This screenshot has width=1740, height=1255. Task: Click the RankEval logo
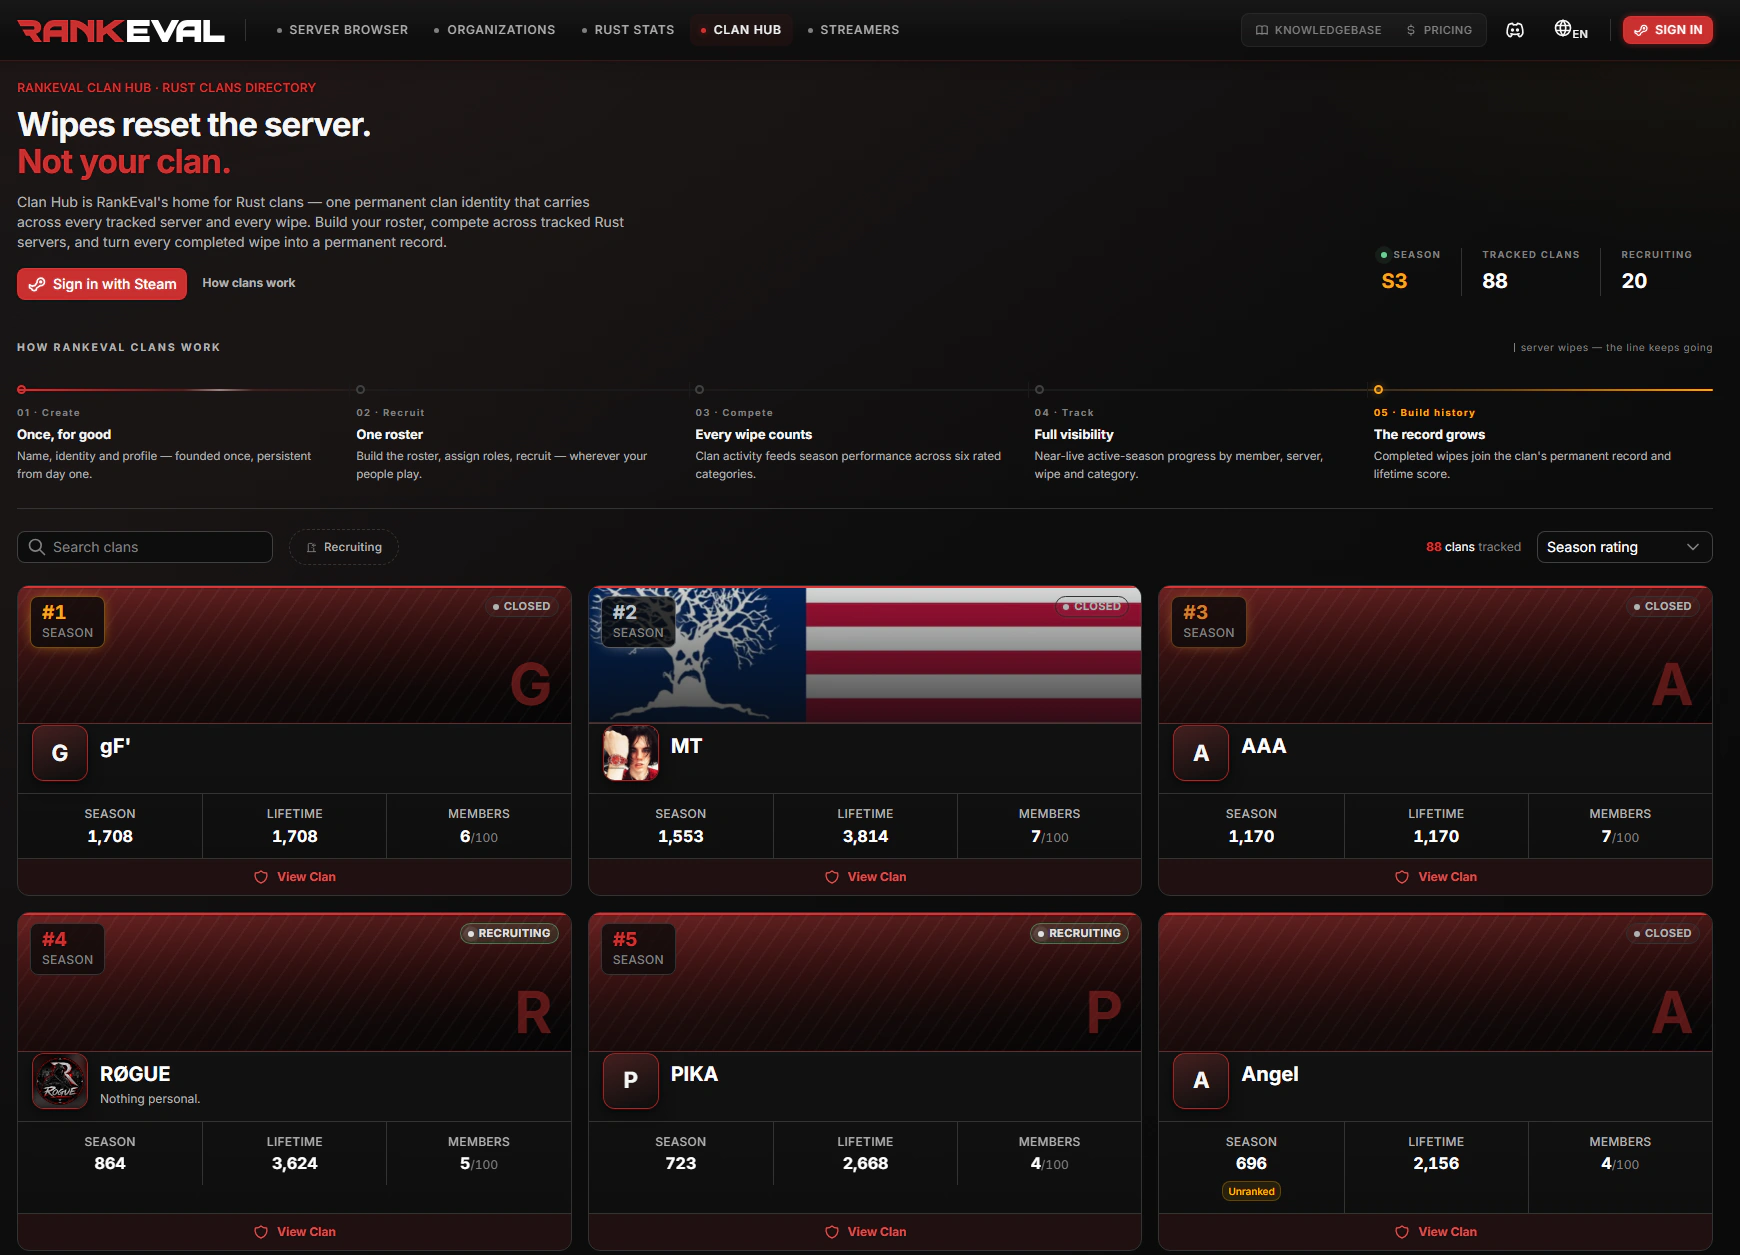(x=121, y=31)
